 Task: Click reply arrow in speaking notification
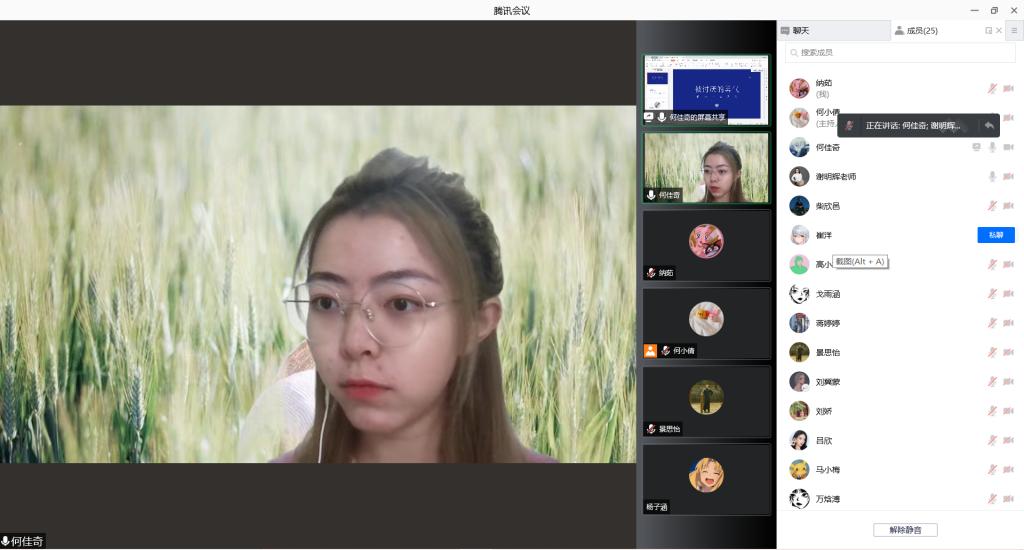[x=988, y=125]
